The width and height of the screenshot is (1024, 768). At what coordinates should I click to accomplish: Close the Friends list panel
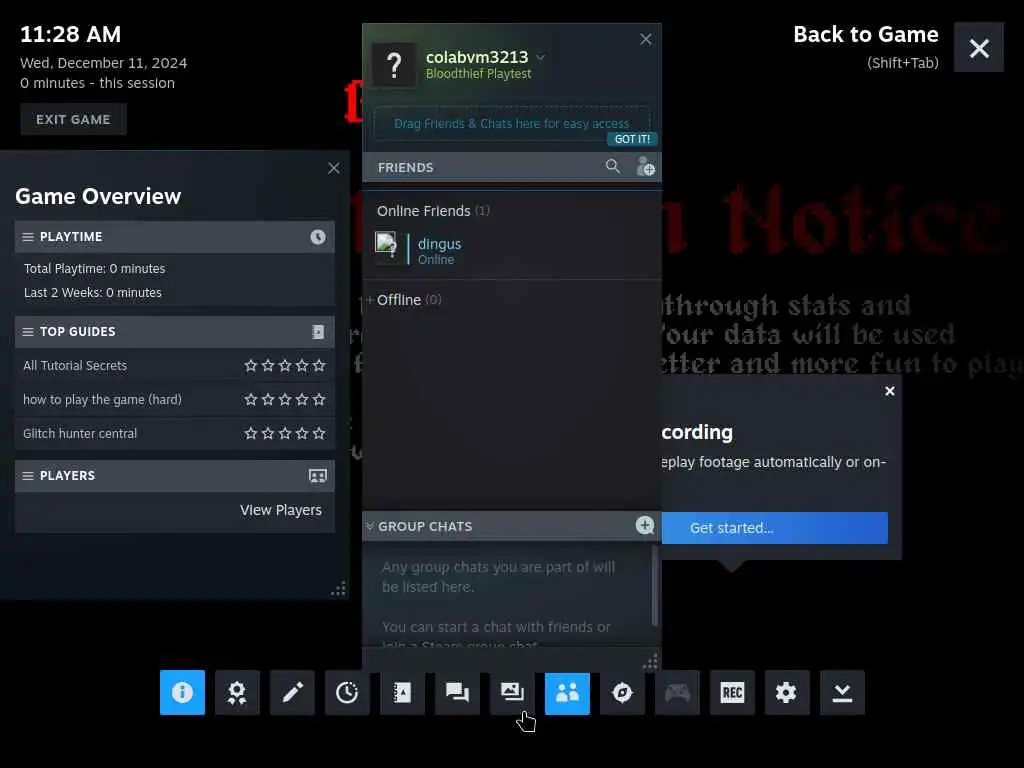[646, 39]
